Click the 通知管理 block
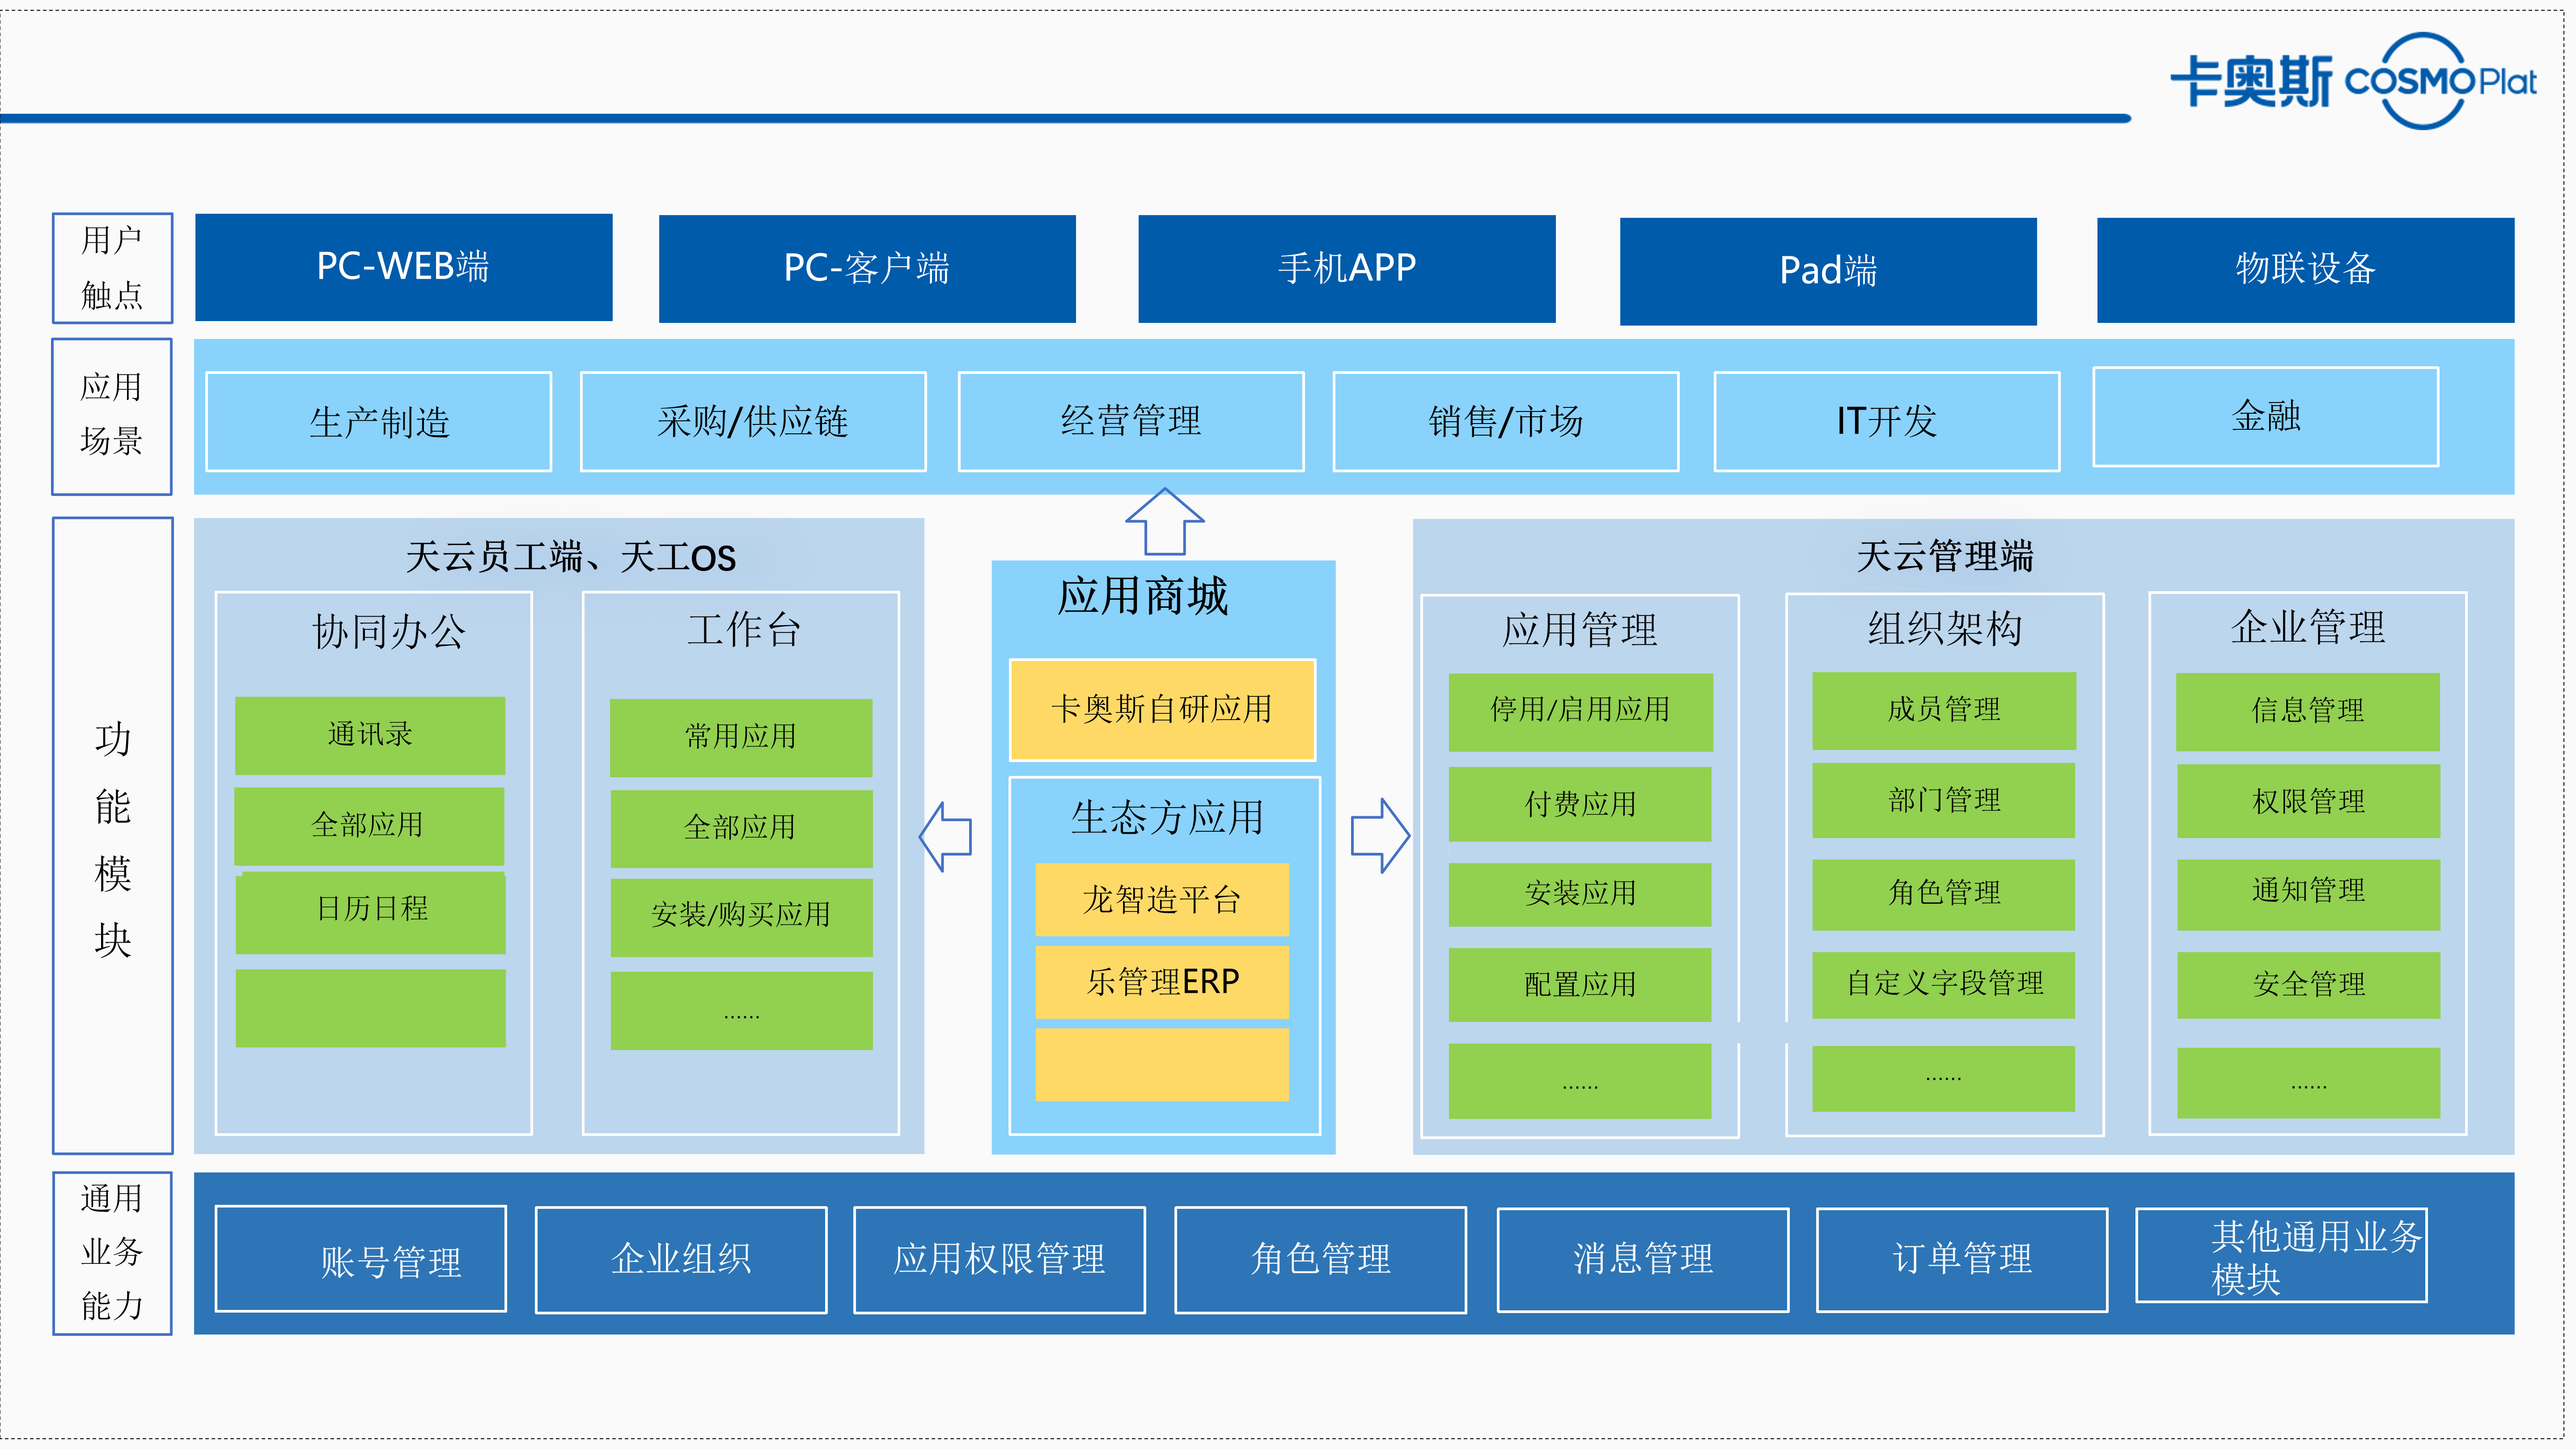Image resolution: width=2576 pixels, height=1449 pixels. 2308,894
